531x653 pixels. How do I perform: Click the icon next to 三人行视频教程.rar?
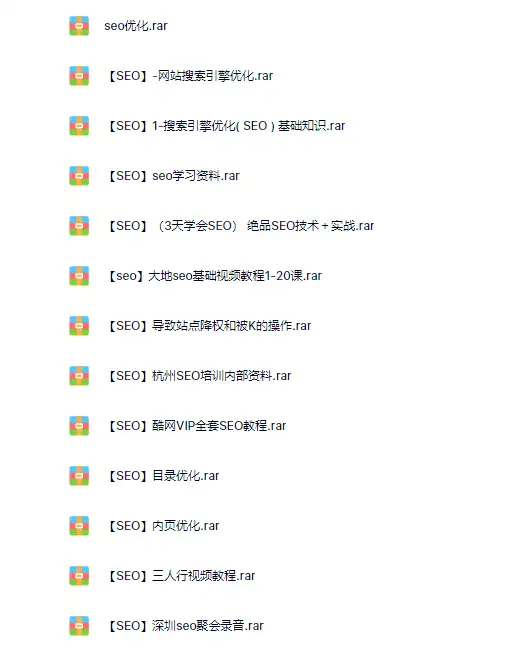click(x=79, y=576)
